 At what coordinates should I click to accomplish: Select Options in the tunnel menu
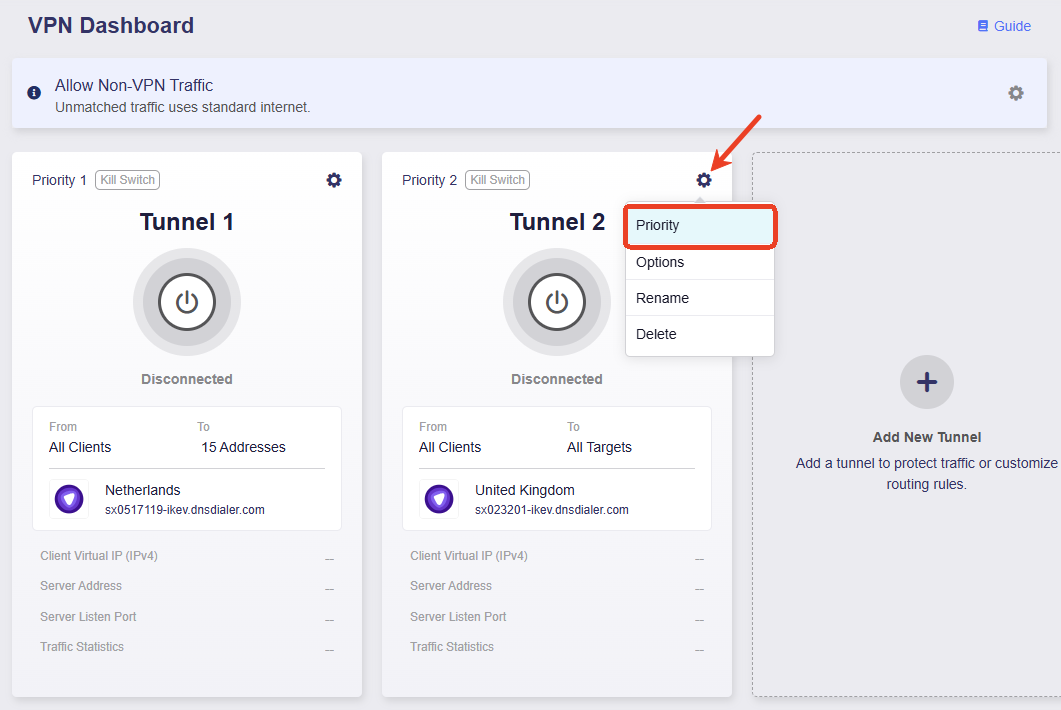click(700, 262)
